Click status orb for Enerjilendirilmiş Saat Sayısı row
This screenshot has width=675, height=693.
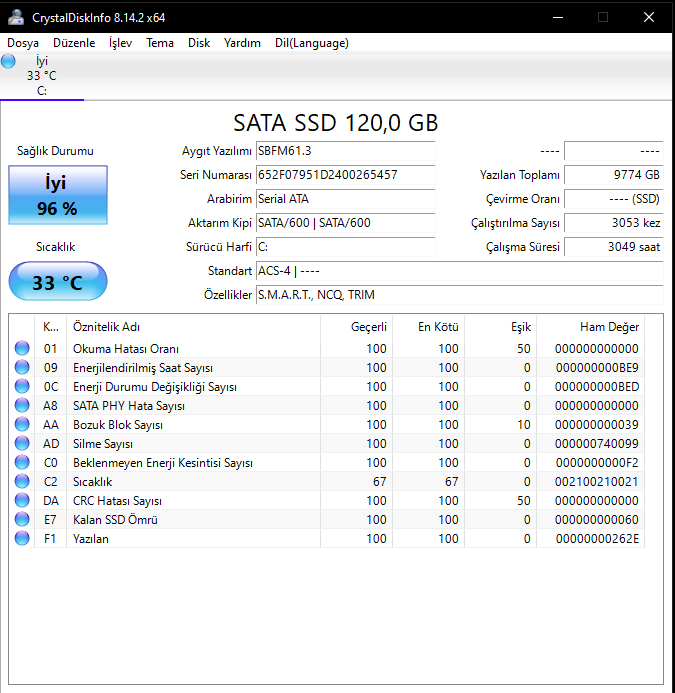point(22,367)
